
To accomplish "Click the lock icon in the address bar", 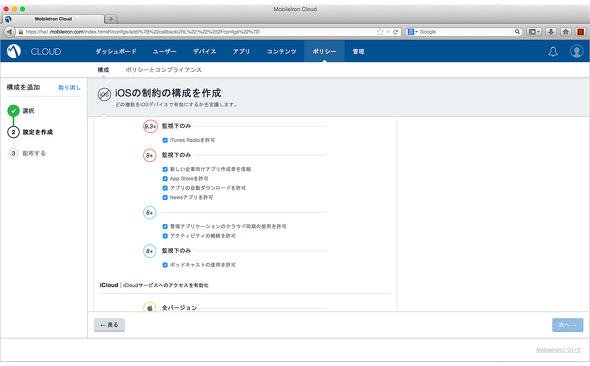I will point(21,32).
